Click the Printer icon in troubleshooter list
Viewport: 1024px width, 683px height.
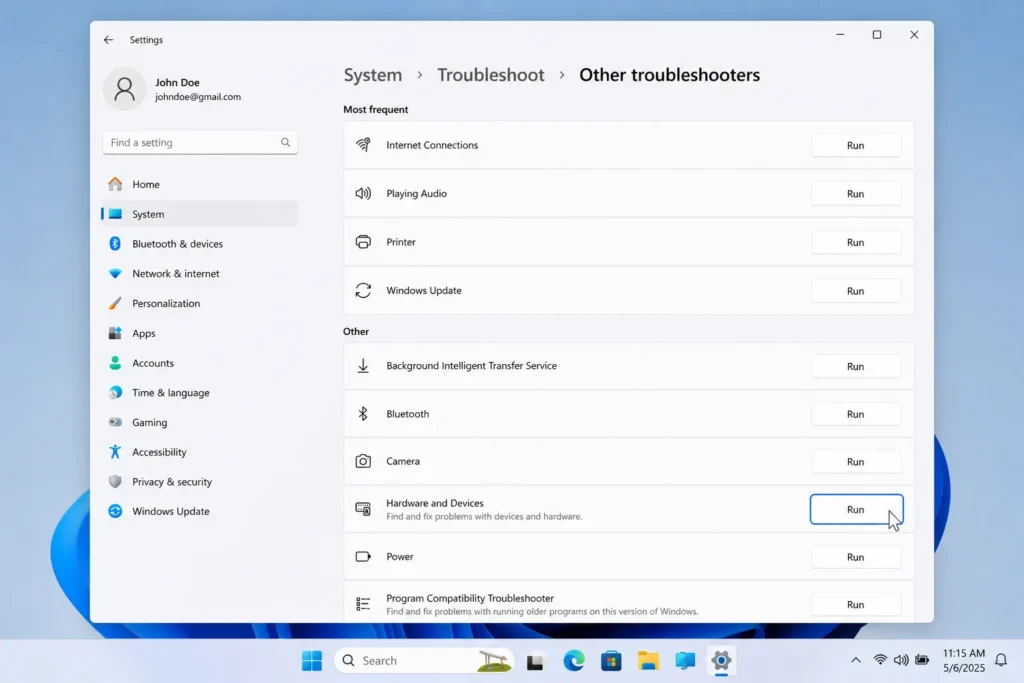click(x=363, y=242)
